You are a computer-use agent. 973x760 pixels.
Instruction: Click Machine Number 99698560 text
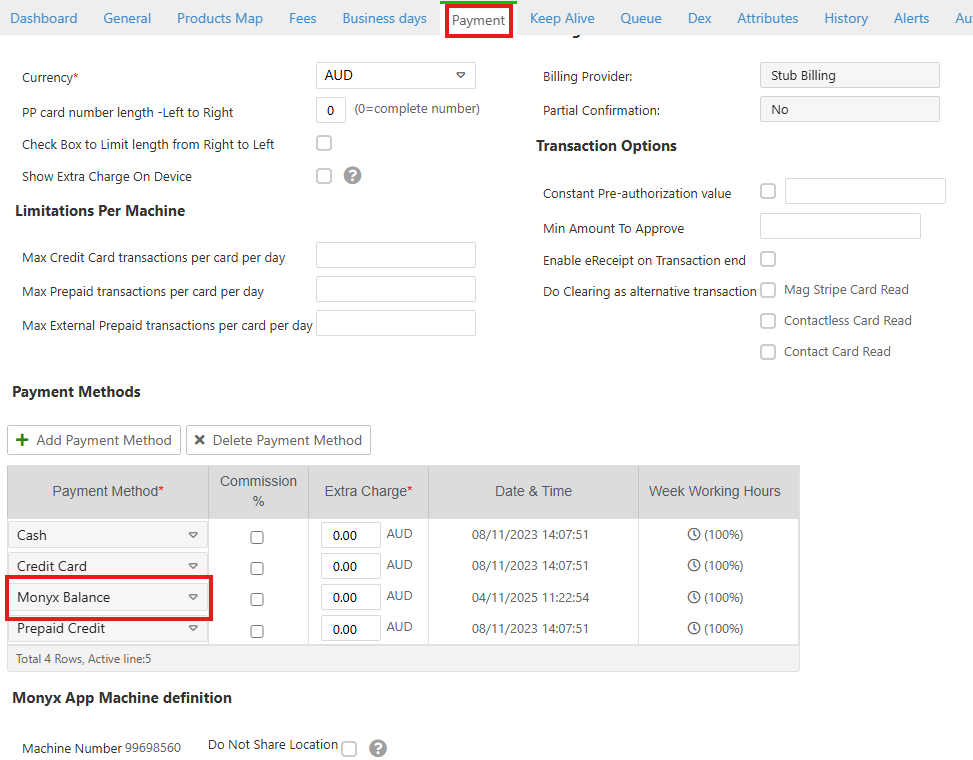[102, 748]
